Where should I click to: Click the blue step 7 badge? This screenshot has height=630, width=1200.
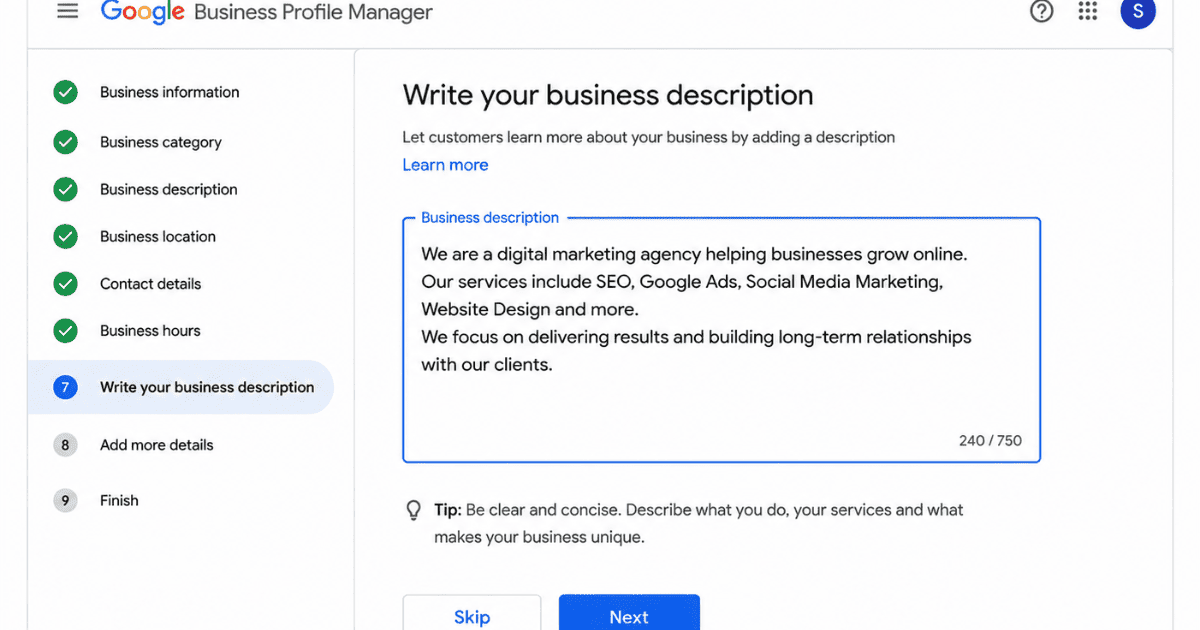(65, 388)
